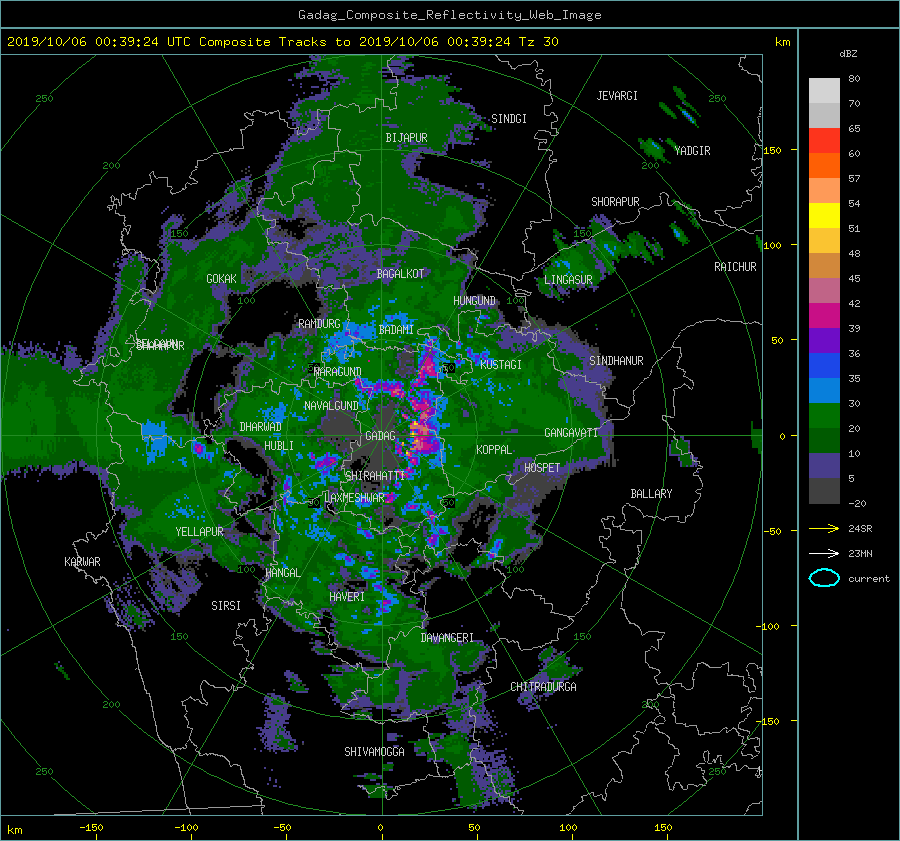
Task: Click the SIRSI city label
Action: click(x=226, y=606)
